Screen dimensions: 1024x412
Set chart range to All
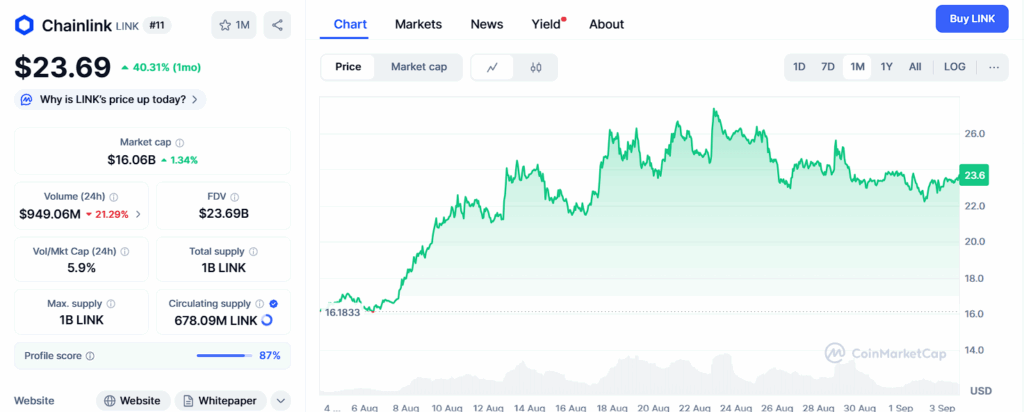915,67
